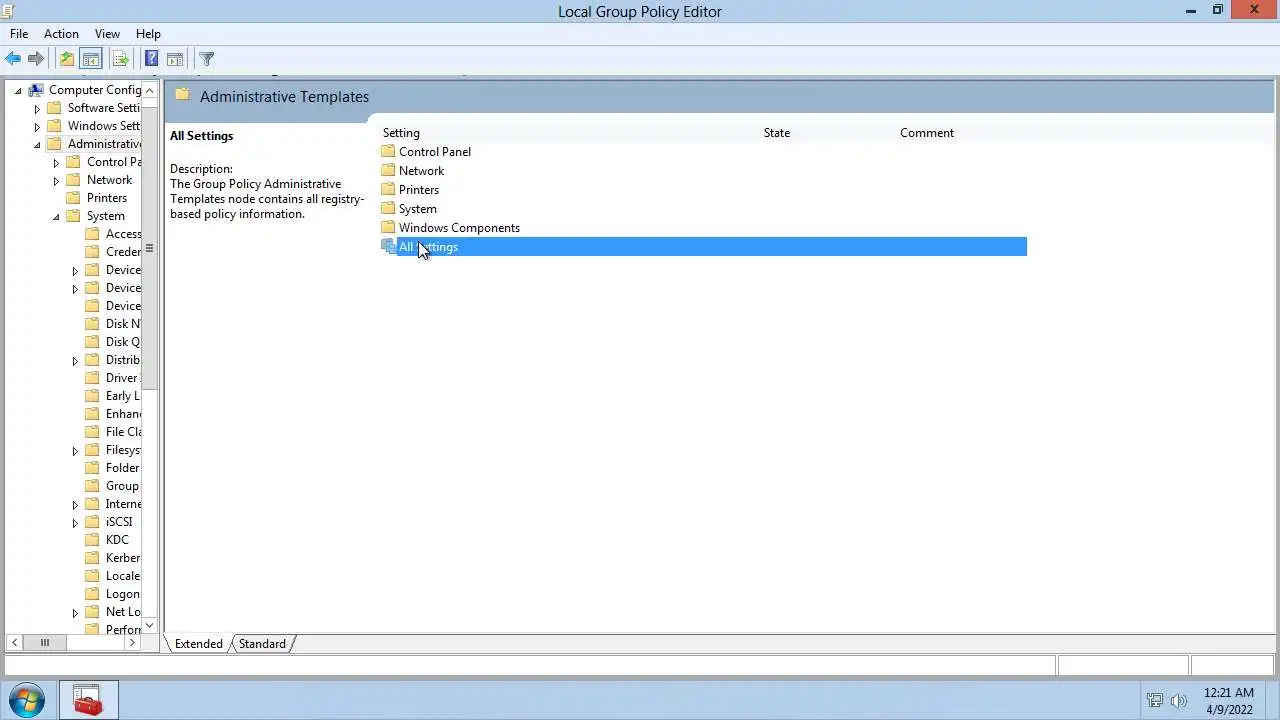Screen dimensions: 1280x720
Task: Expand the Interne tree node arrow
Action: (x=75, y=504)
